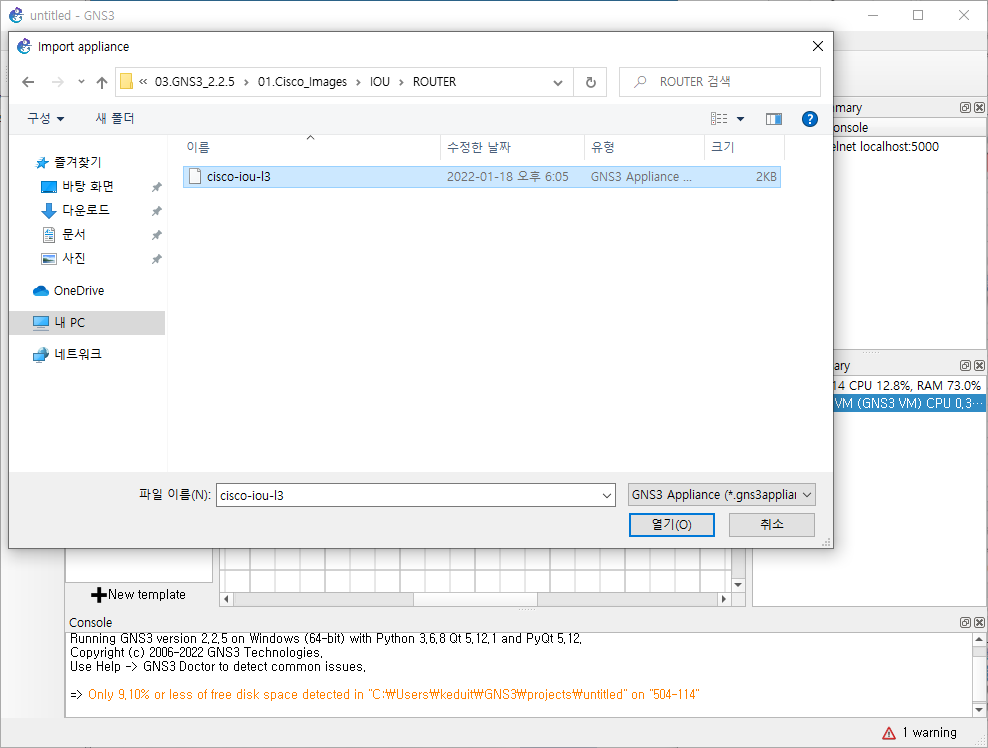988x748 pixels.
Task: Go up one folder level
Action: (101, 82)
